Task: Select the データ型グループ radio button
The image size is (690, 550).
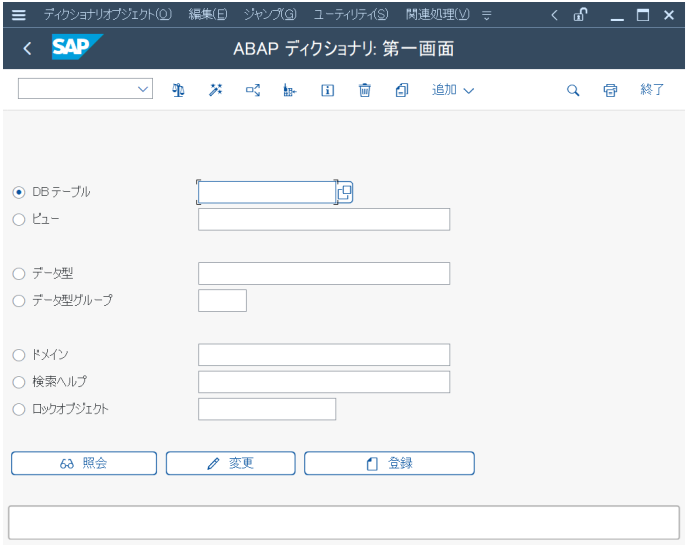Action: (x=19, y=301)
